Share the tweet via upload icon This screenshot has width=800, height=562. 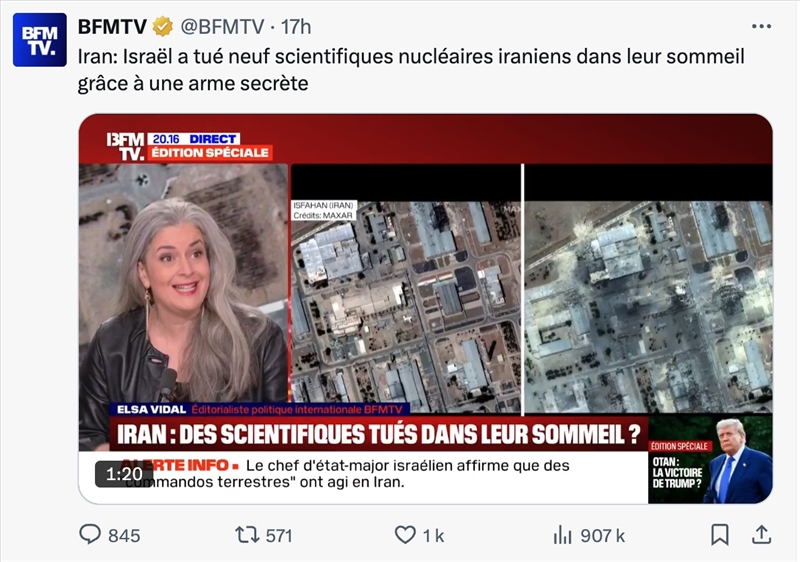pos(761,535)
